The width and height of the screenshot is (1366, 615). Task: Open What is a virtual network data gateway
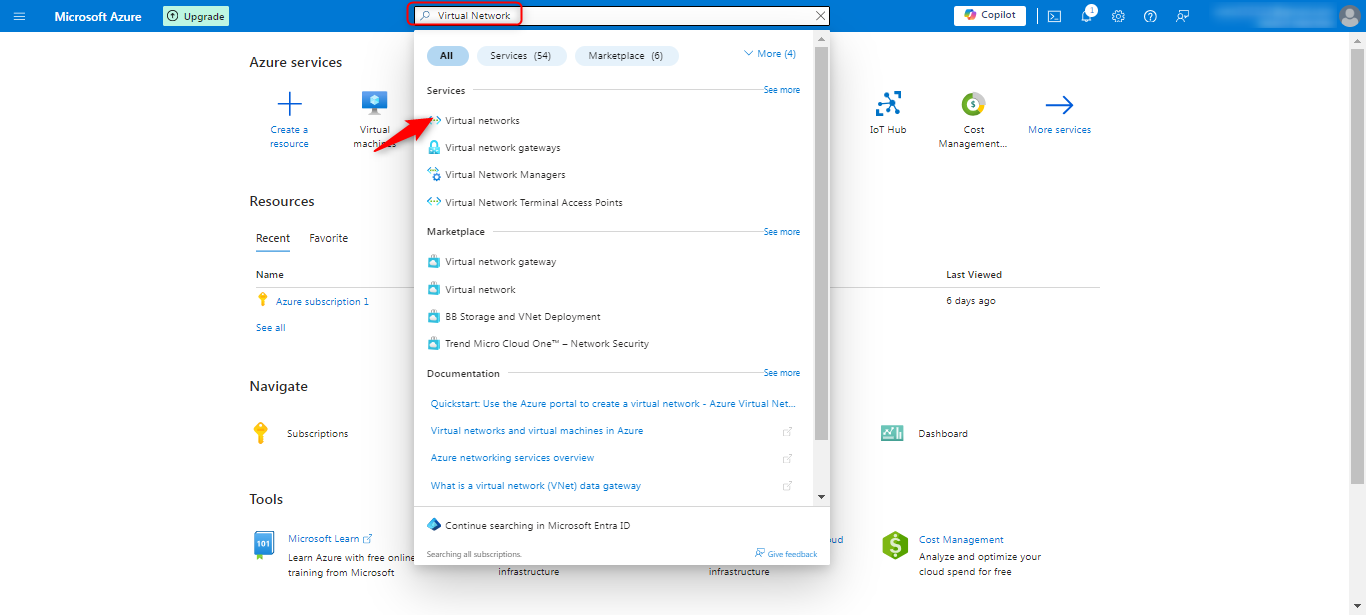(536, 486)
